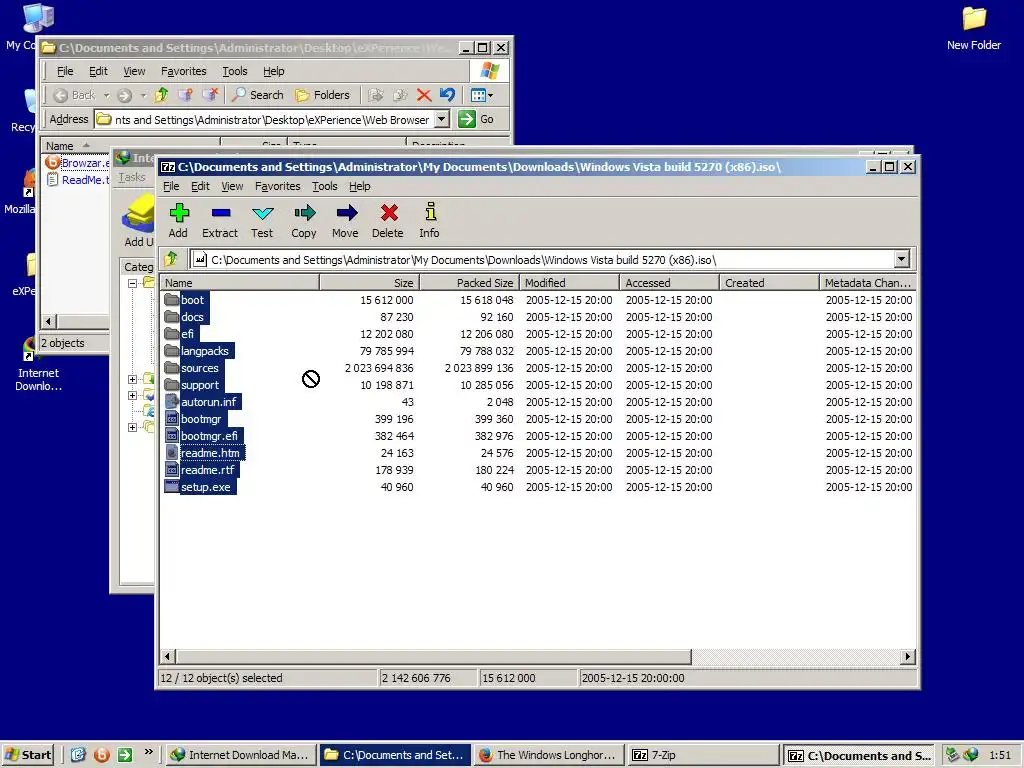Switch to Windows Longhorn browser taskbar button
This screenshot has width=1024, height=768.
548,755
